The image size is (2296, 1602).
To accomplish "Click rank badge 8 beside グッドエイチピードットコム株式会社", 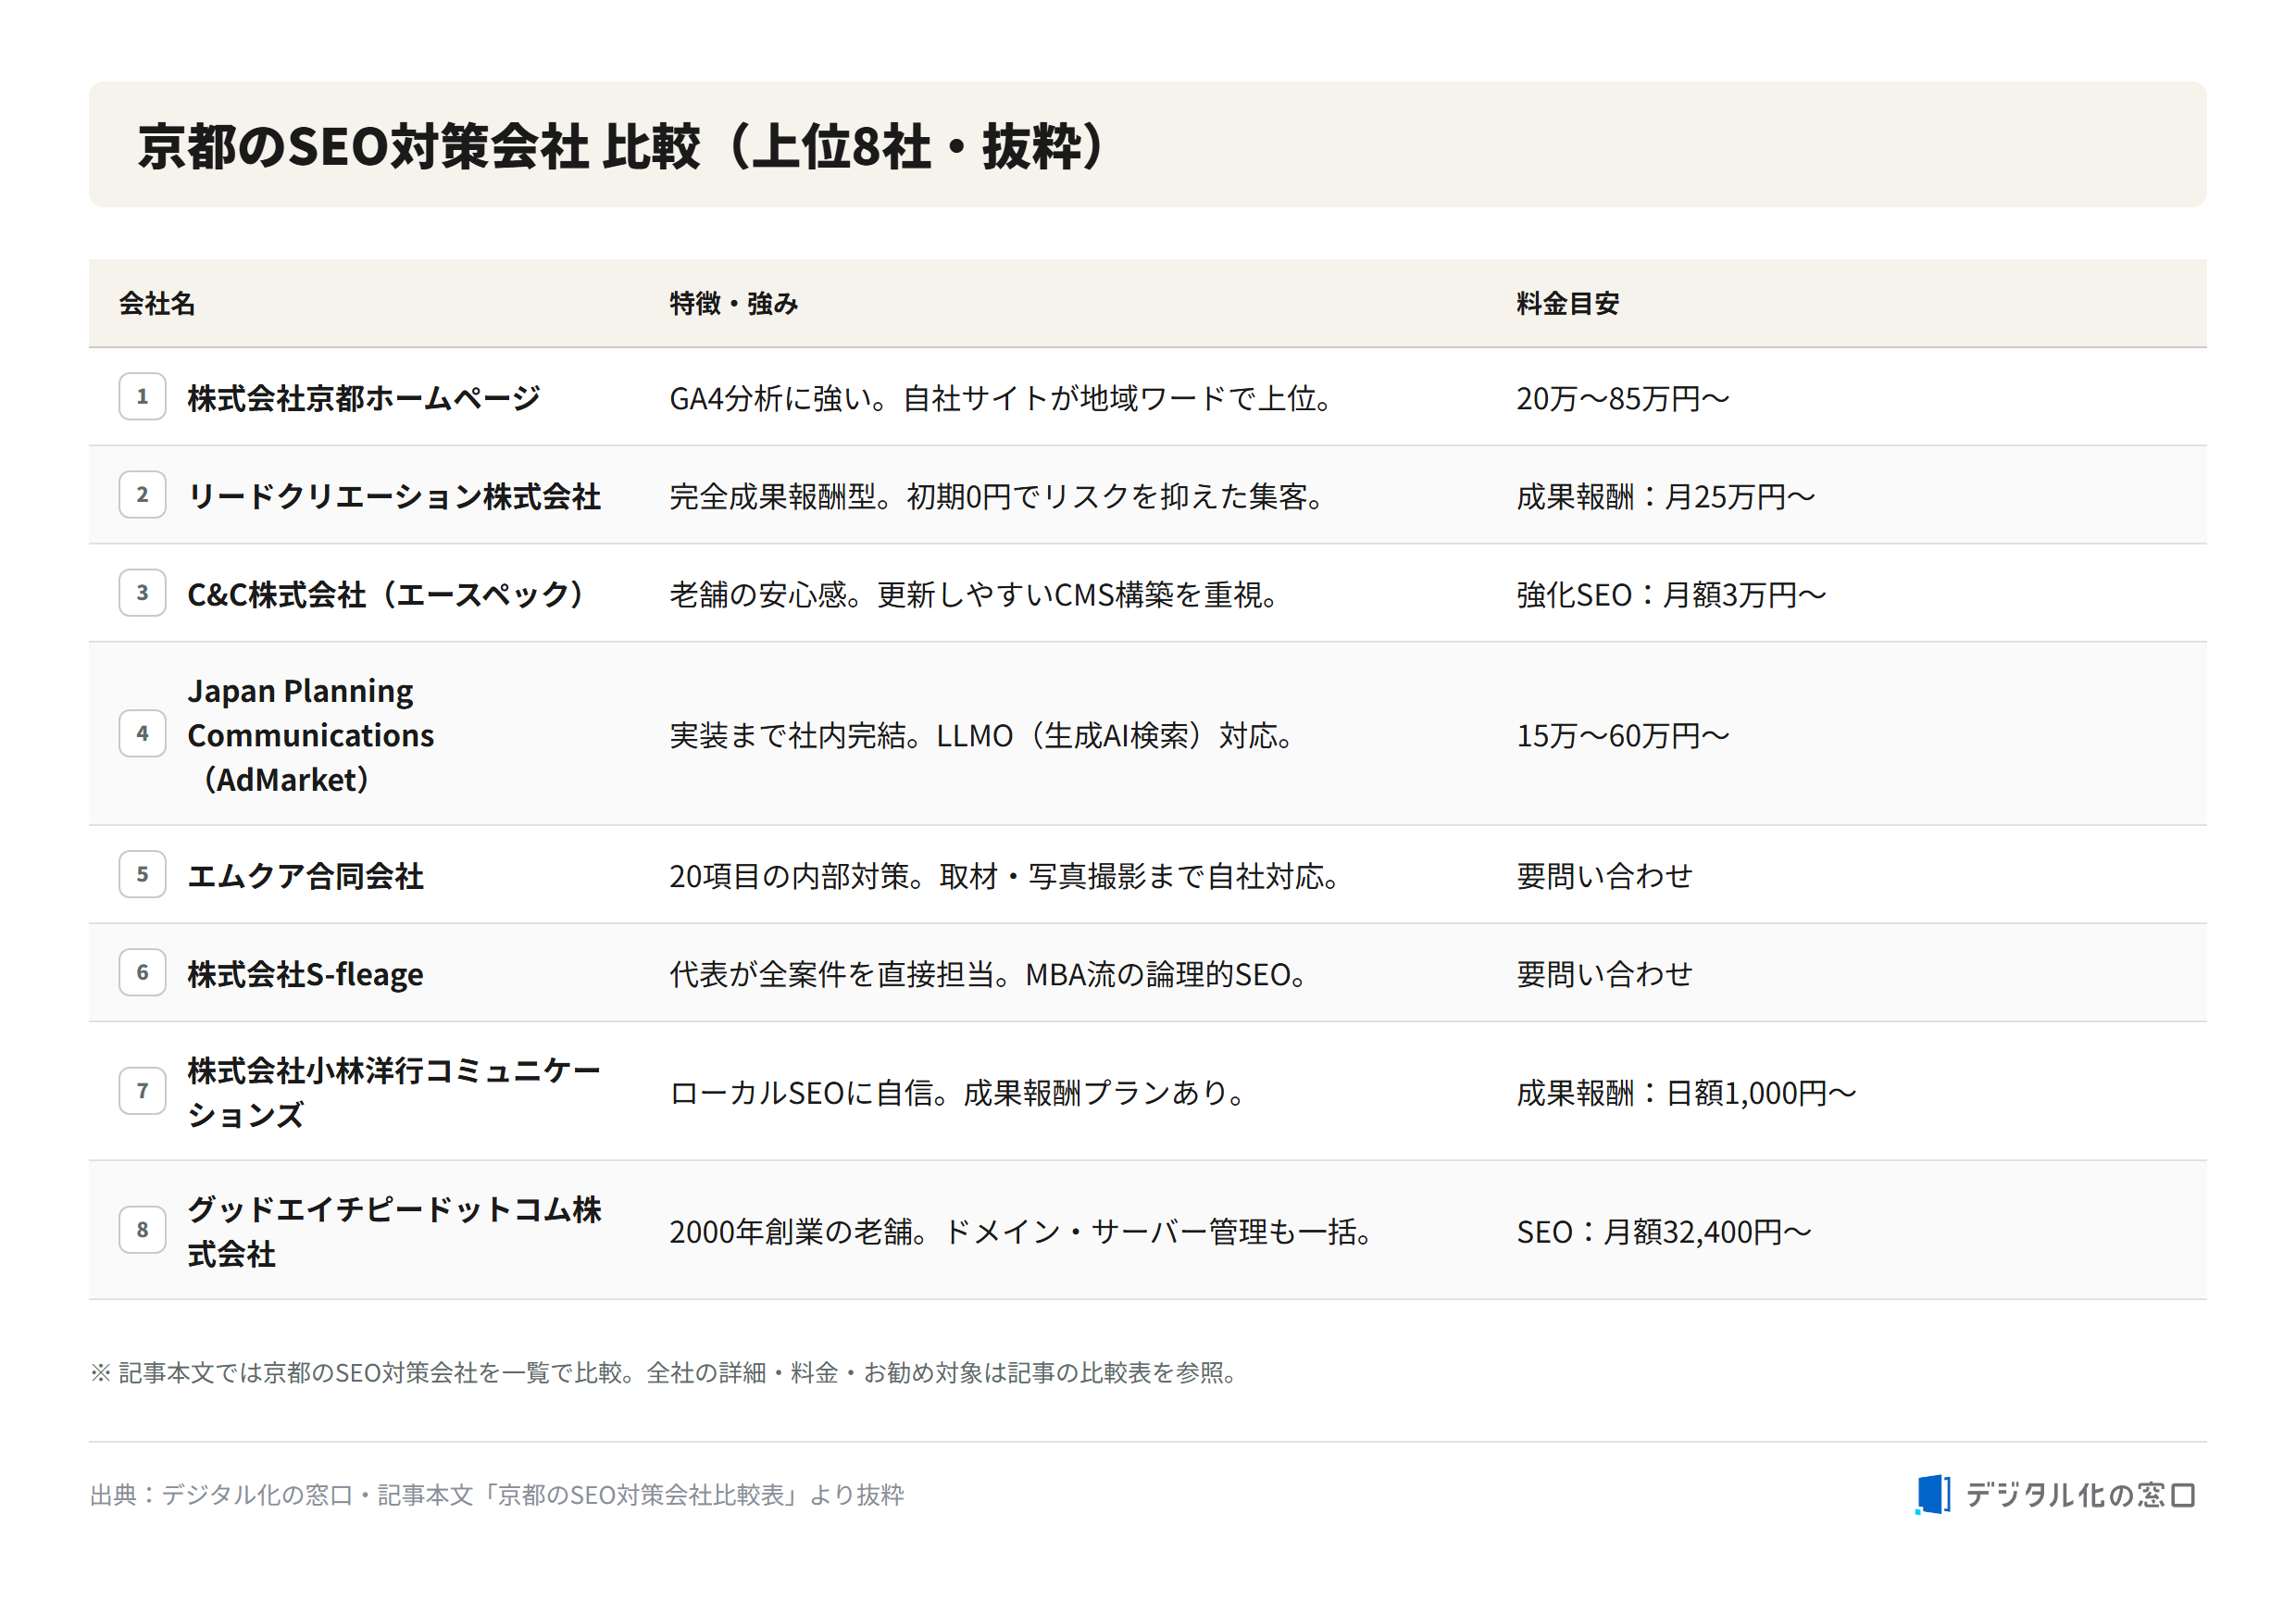I will click(142, 1230).
